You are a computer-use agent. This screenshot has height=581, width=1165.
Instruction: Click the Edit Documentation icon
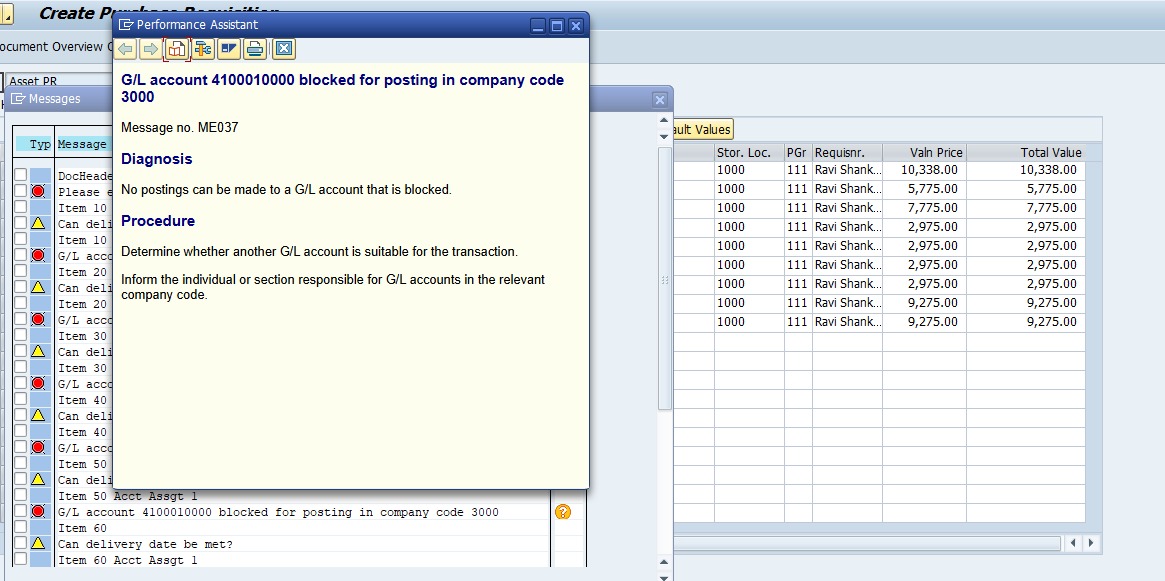click(x=229, y=49)
